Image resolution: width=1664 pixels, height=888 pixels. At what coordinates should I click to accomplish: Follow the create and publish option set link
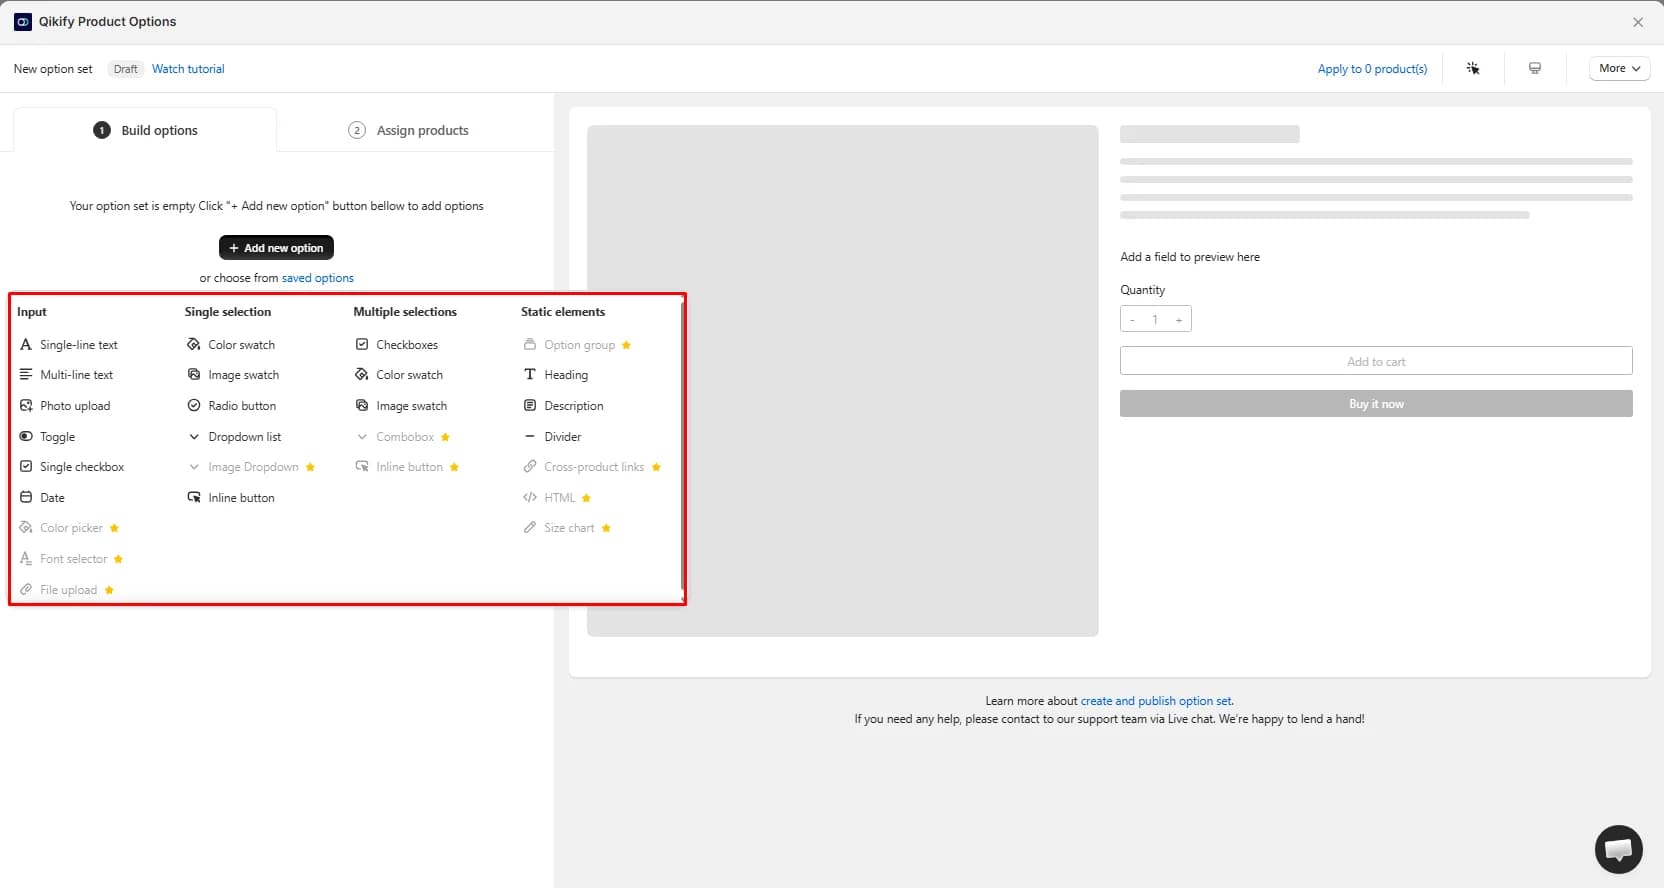(x=1156, y=701)
